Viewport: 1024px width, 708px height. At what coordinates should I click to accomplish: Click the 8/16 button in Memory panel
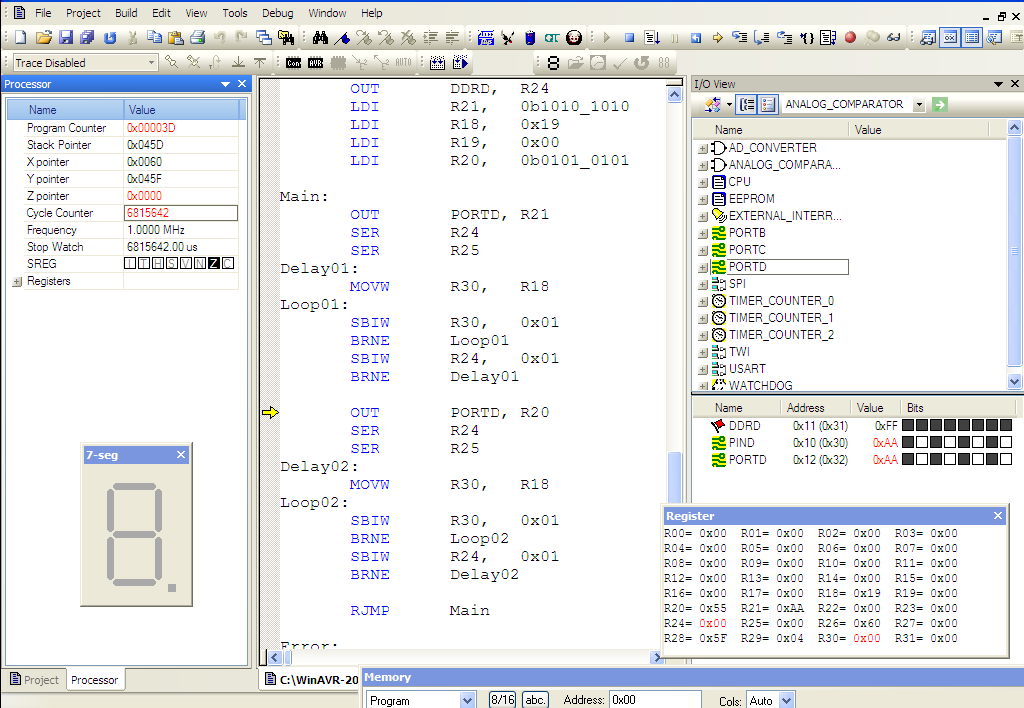coord(501,700)
